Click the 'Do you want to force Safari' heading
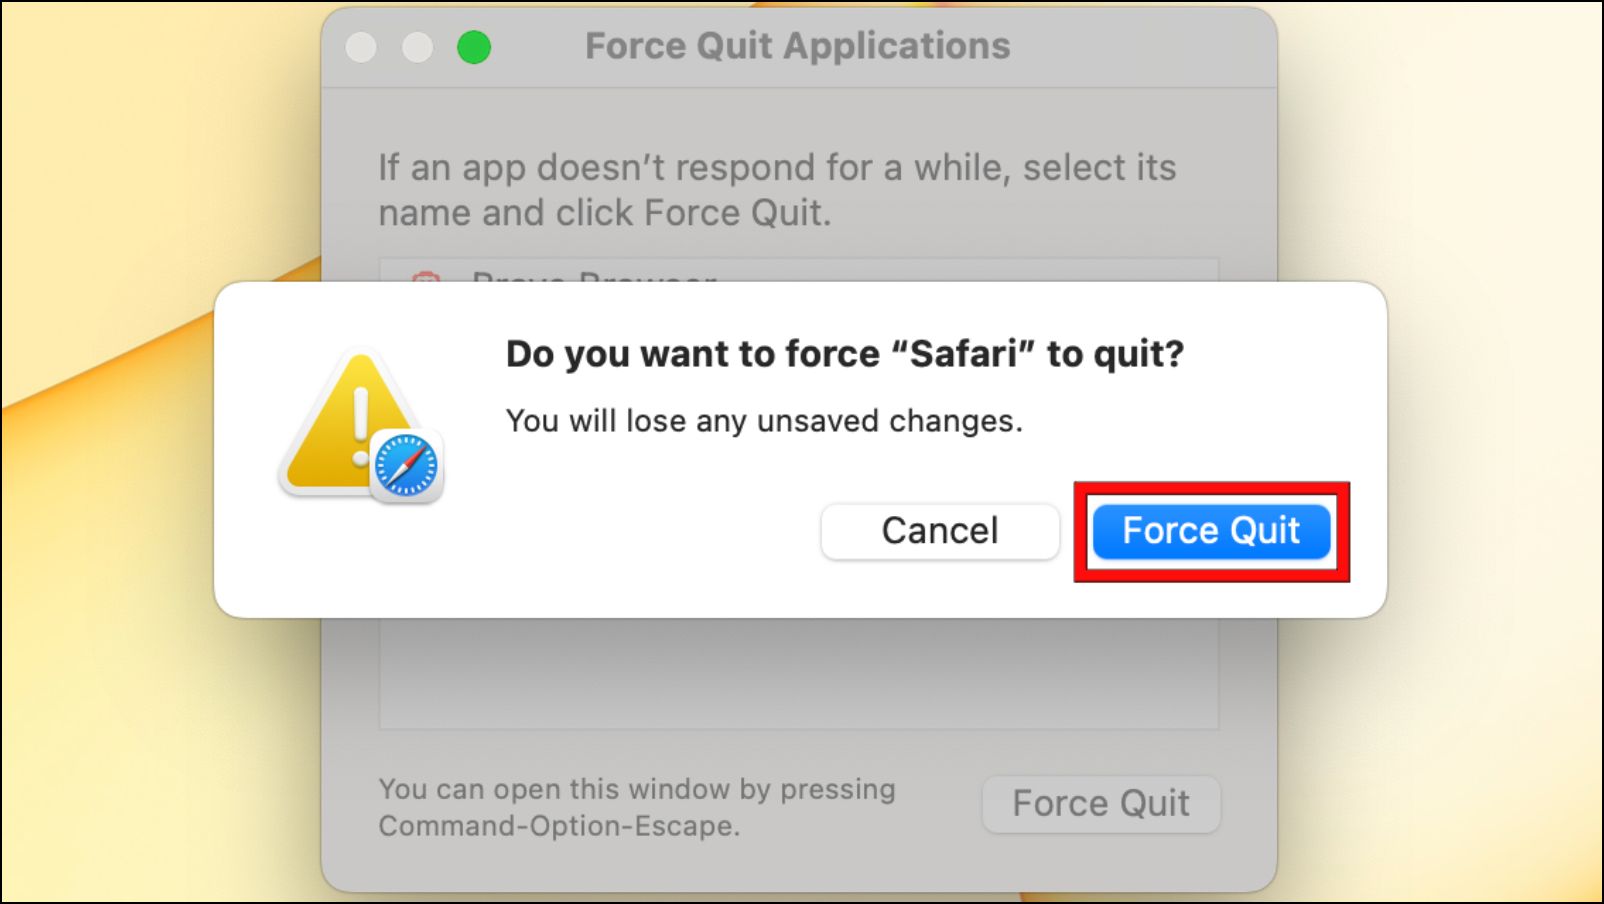This screenshot has width=1604, height=904. (844, 354)
